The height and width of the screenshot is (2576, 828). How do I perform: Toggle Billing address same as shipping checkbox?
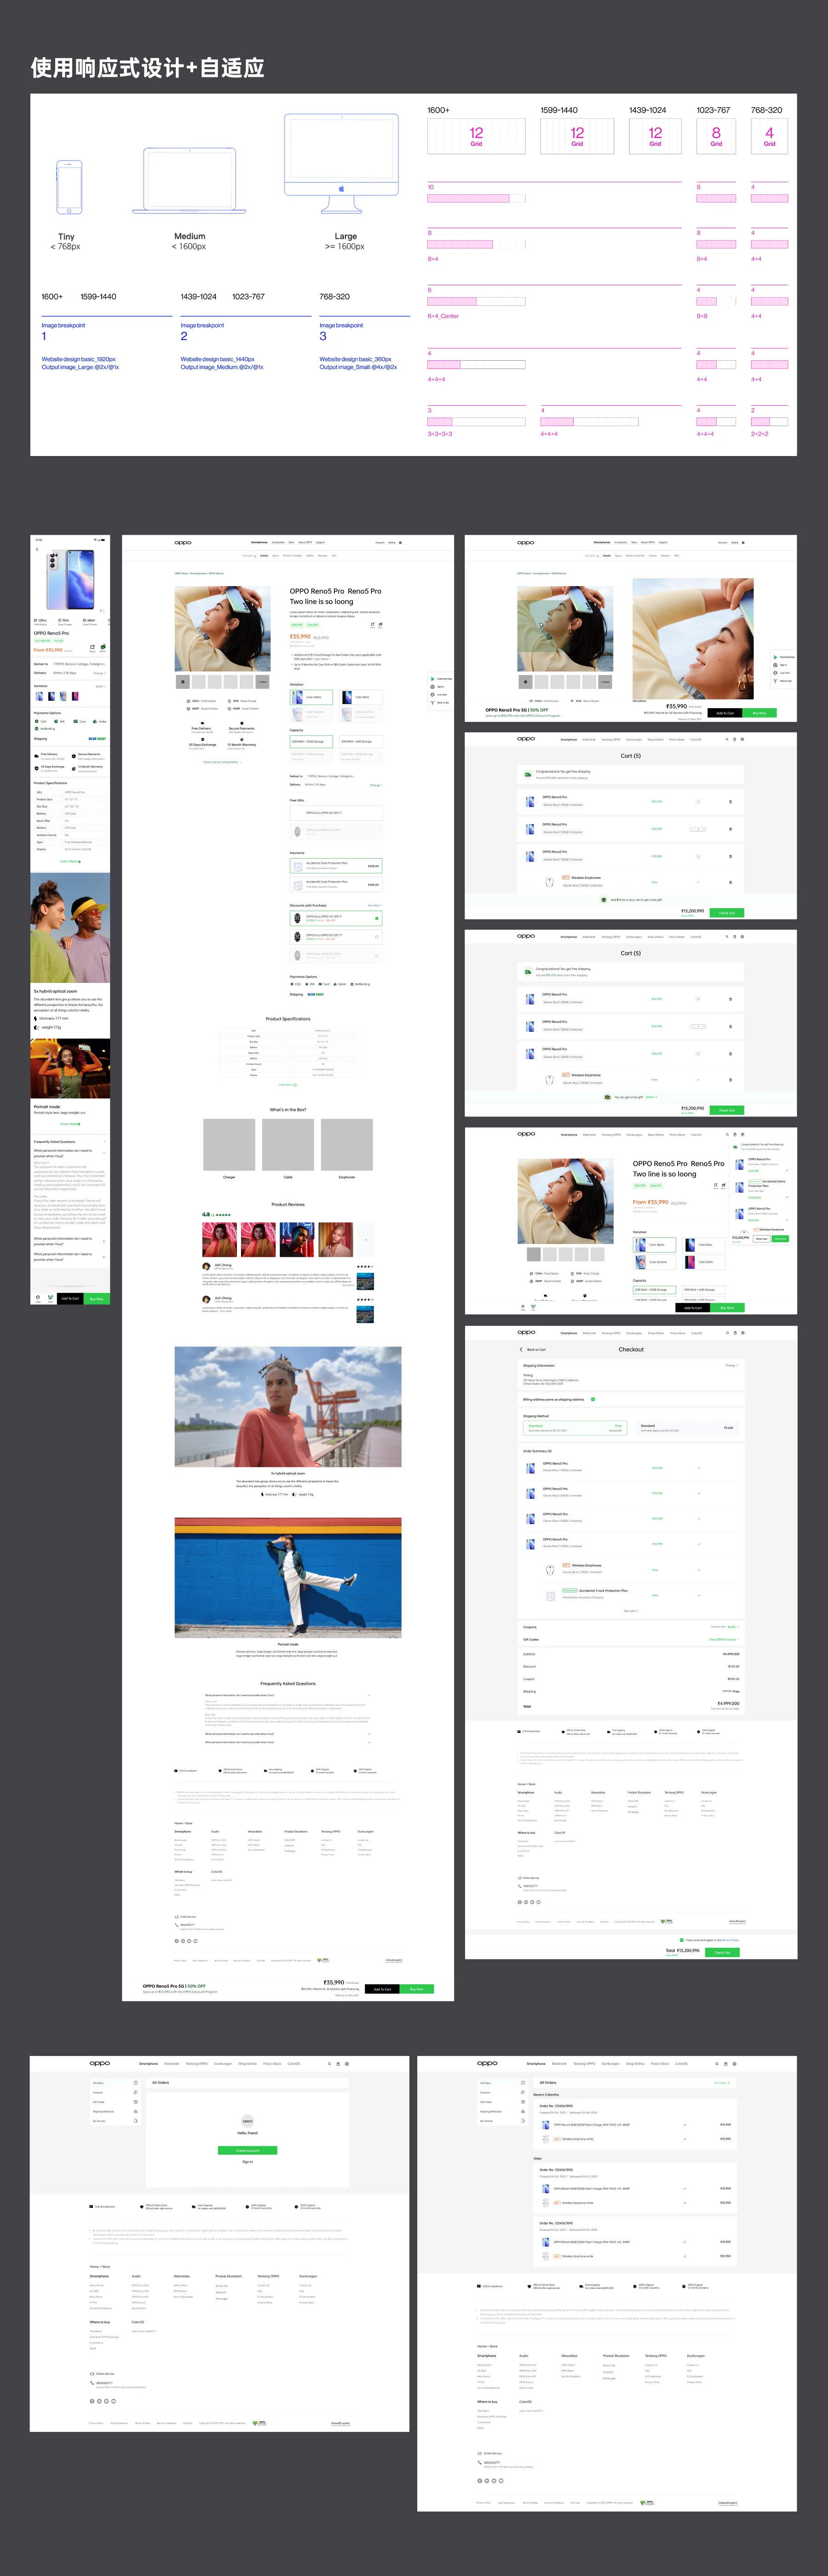(x=593, y=1399)
